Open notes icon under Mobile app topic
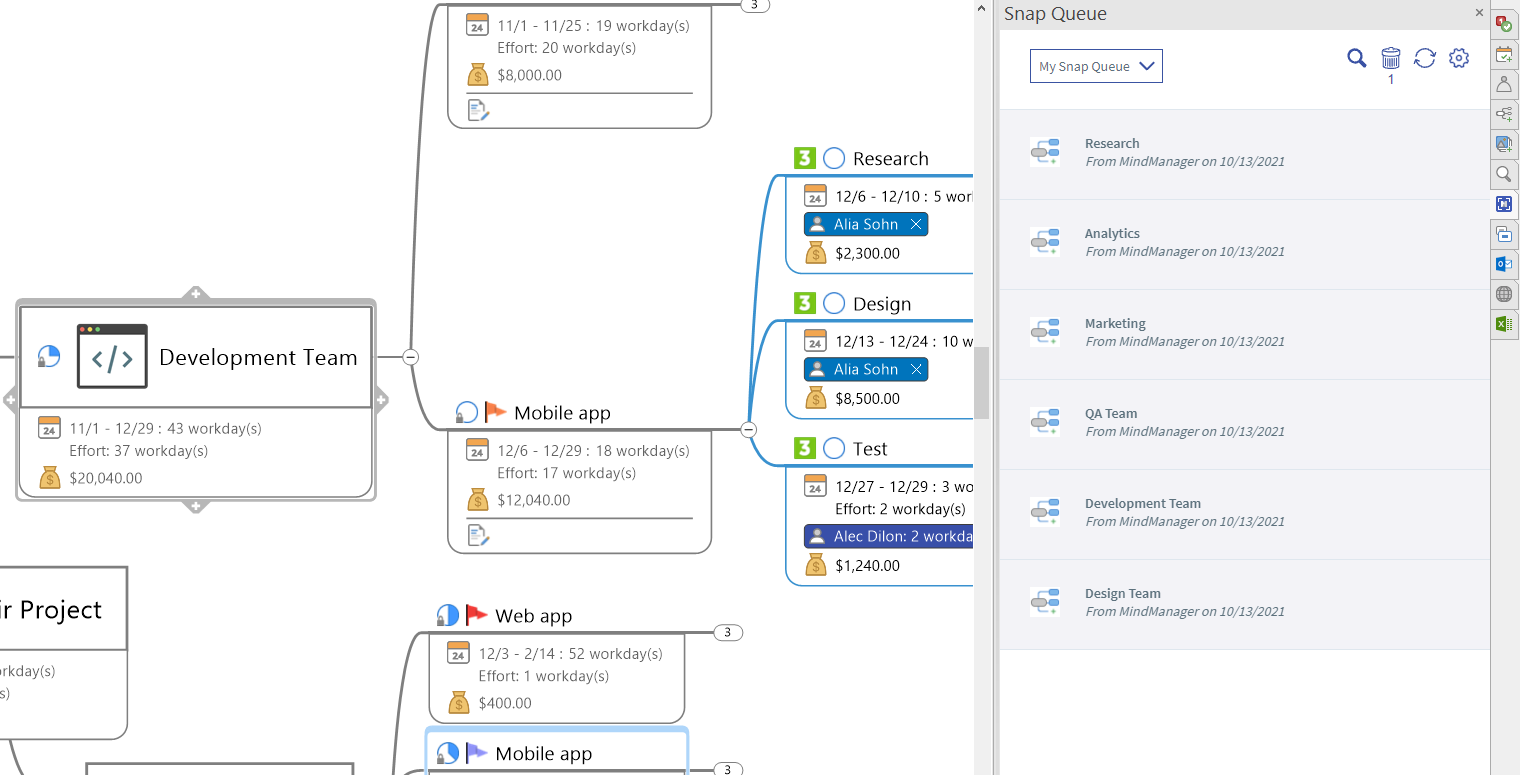 tap(478, 535)
